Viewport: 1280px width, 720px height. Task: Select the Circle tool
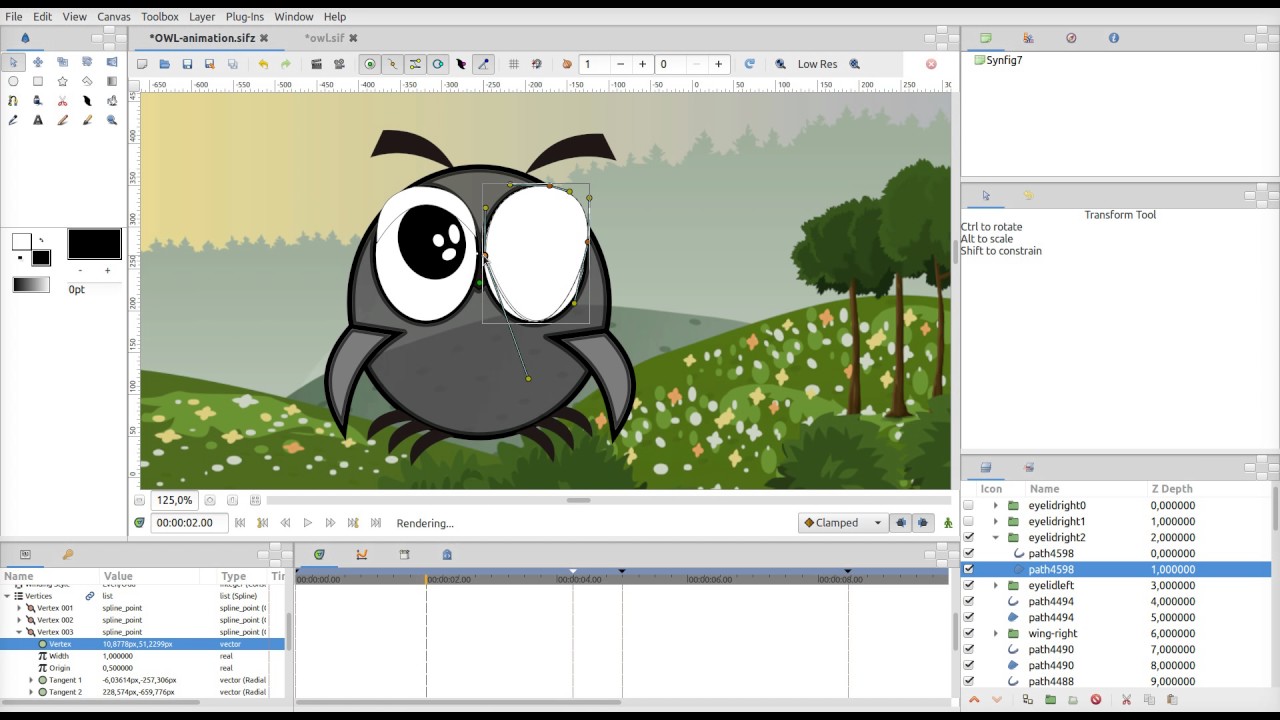coord(13,81)
